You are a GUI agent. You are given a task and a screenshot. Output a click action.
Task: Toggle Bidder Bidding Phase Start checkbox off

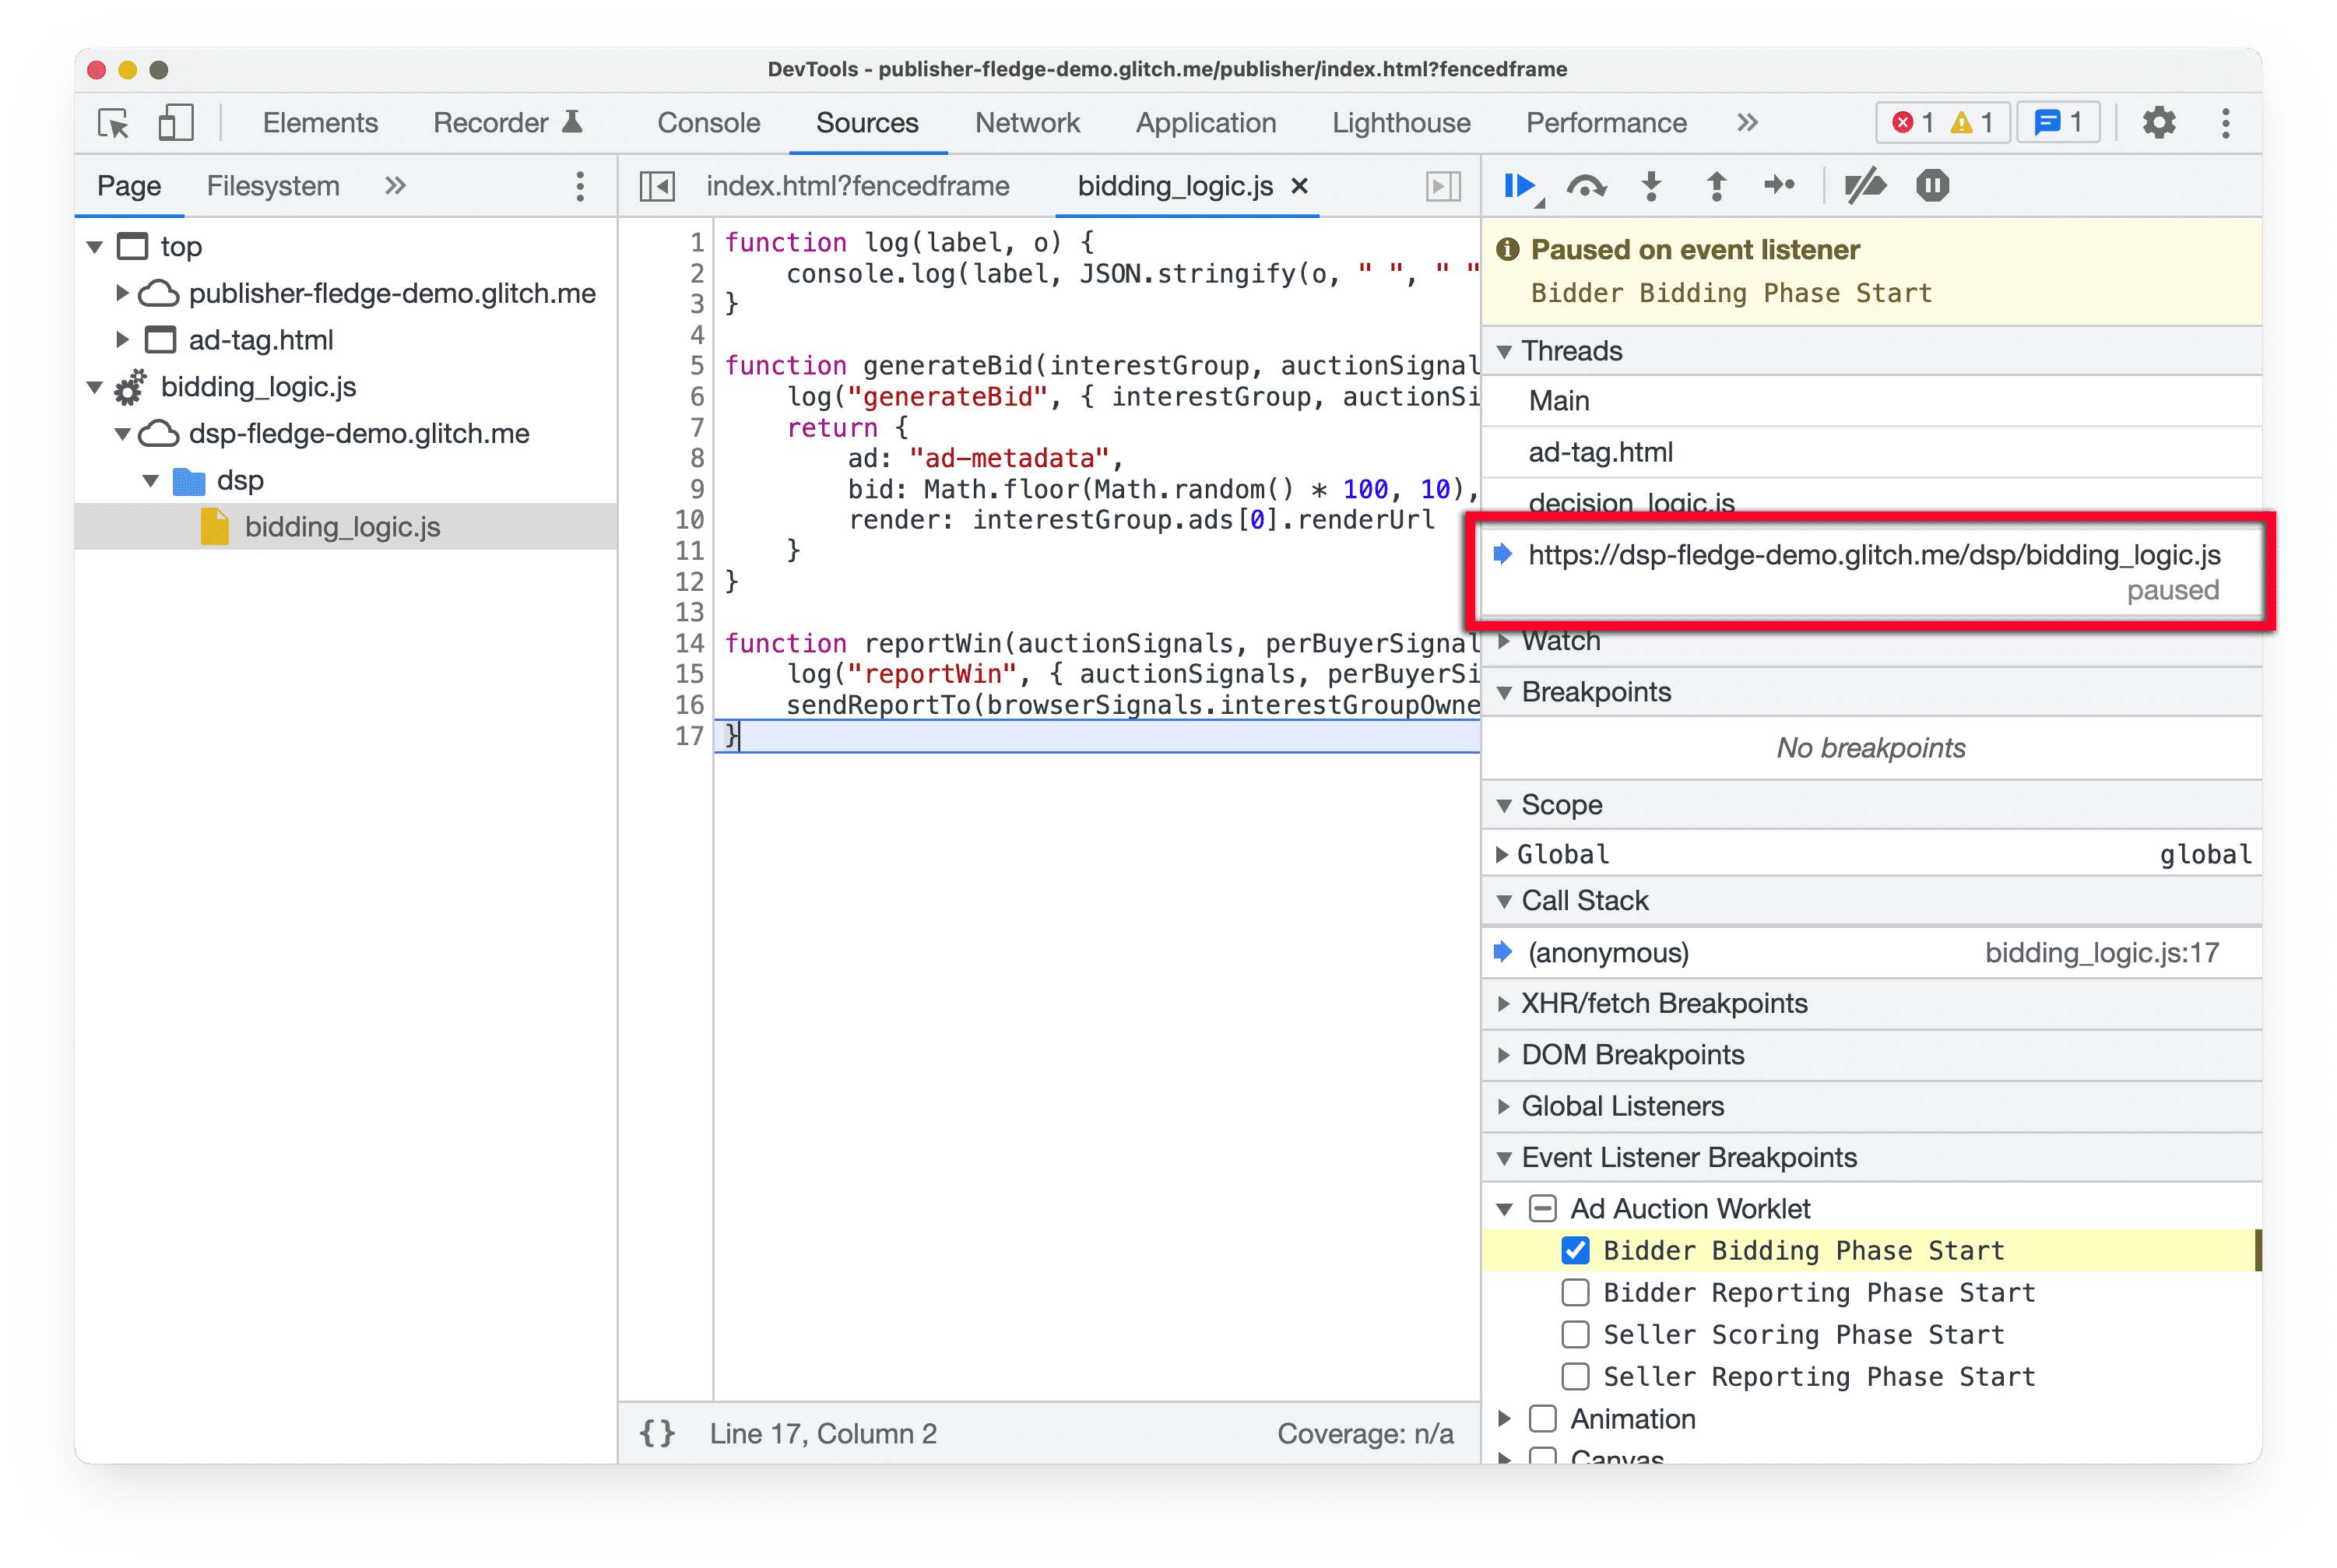click(x=1569, y=1250)
